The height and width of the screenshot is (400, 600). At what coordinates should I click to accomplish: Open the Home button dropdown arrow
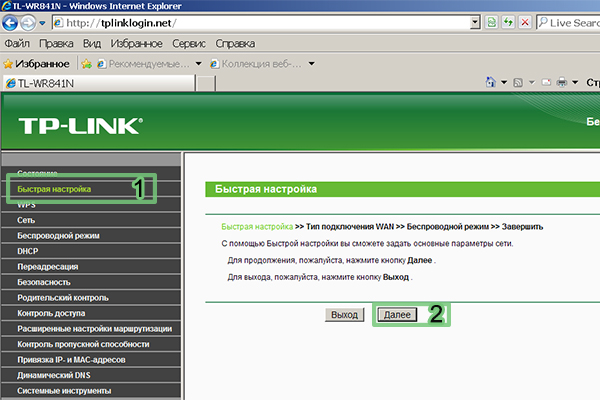click(504, 82)
